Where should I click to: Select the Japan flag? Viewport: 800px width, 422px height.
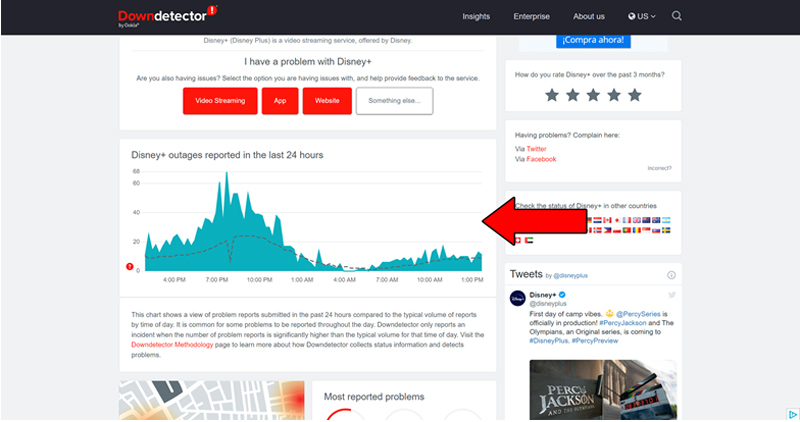pyautogui.click(x=617, y=220)
